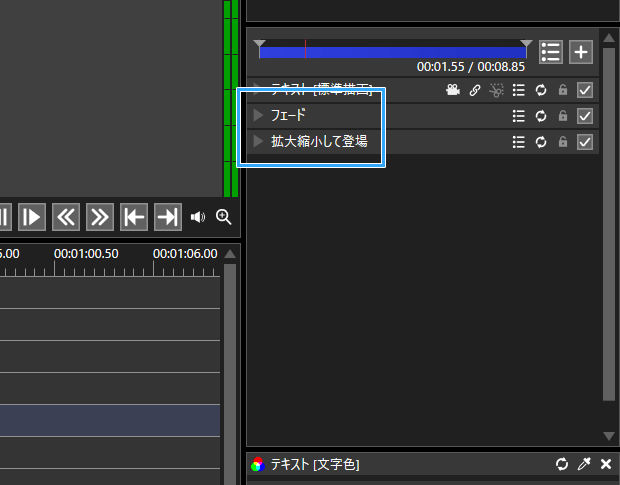
Task: Click the plus button to add effect
Action: [x=581, y=52]
